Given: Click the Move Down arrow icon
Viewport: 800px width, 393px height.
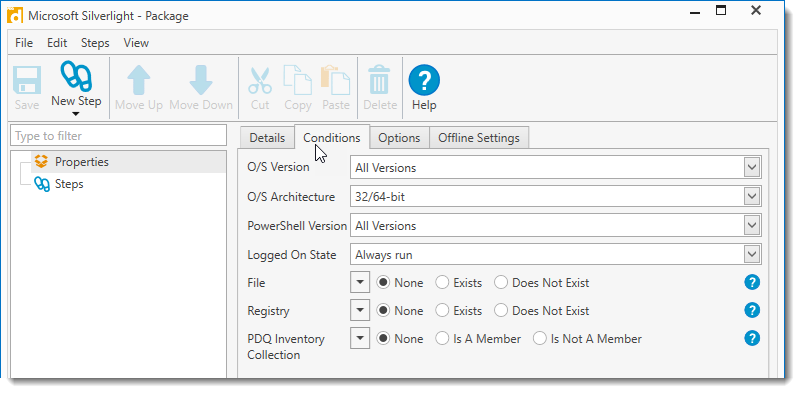Looking at the screenshot, I should pyautogui.click(x=201, y=80).
